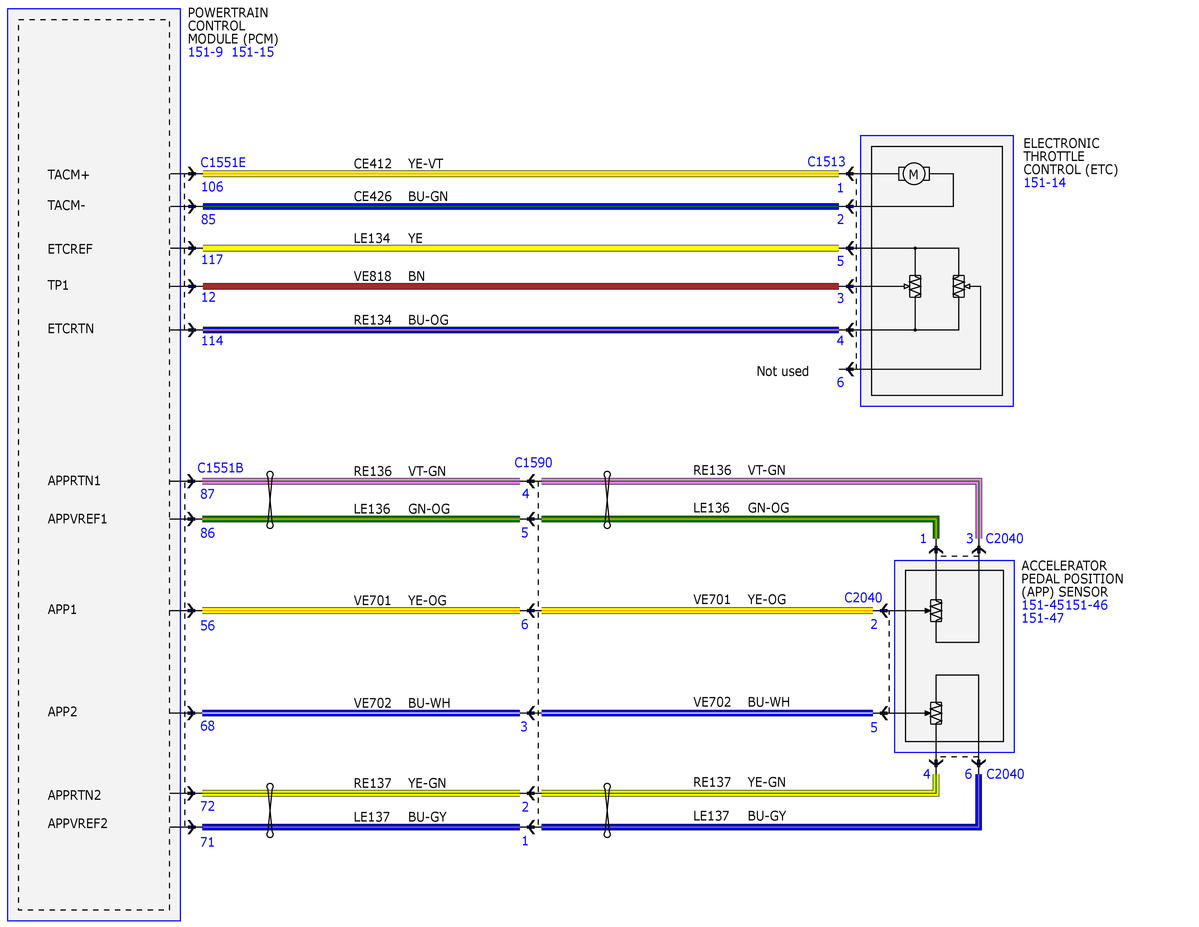Select wire label CE426 BU-GN
Screen dimensions: 1199x927
click(x=401, y=197)
